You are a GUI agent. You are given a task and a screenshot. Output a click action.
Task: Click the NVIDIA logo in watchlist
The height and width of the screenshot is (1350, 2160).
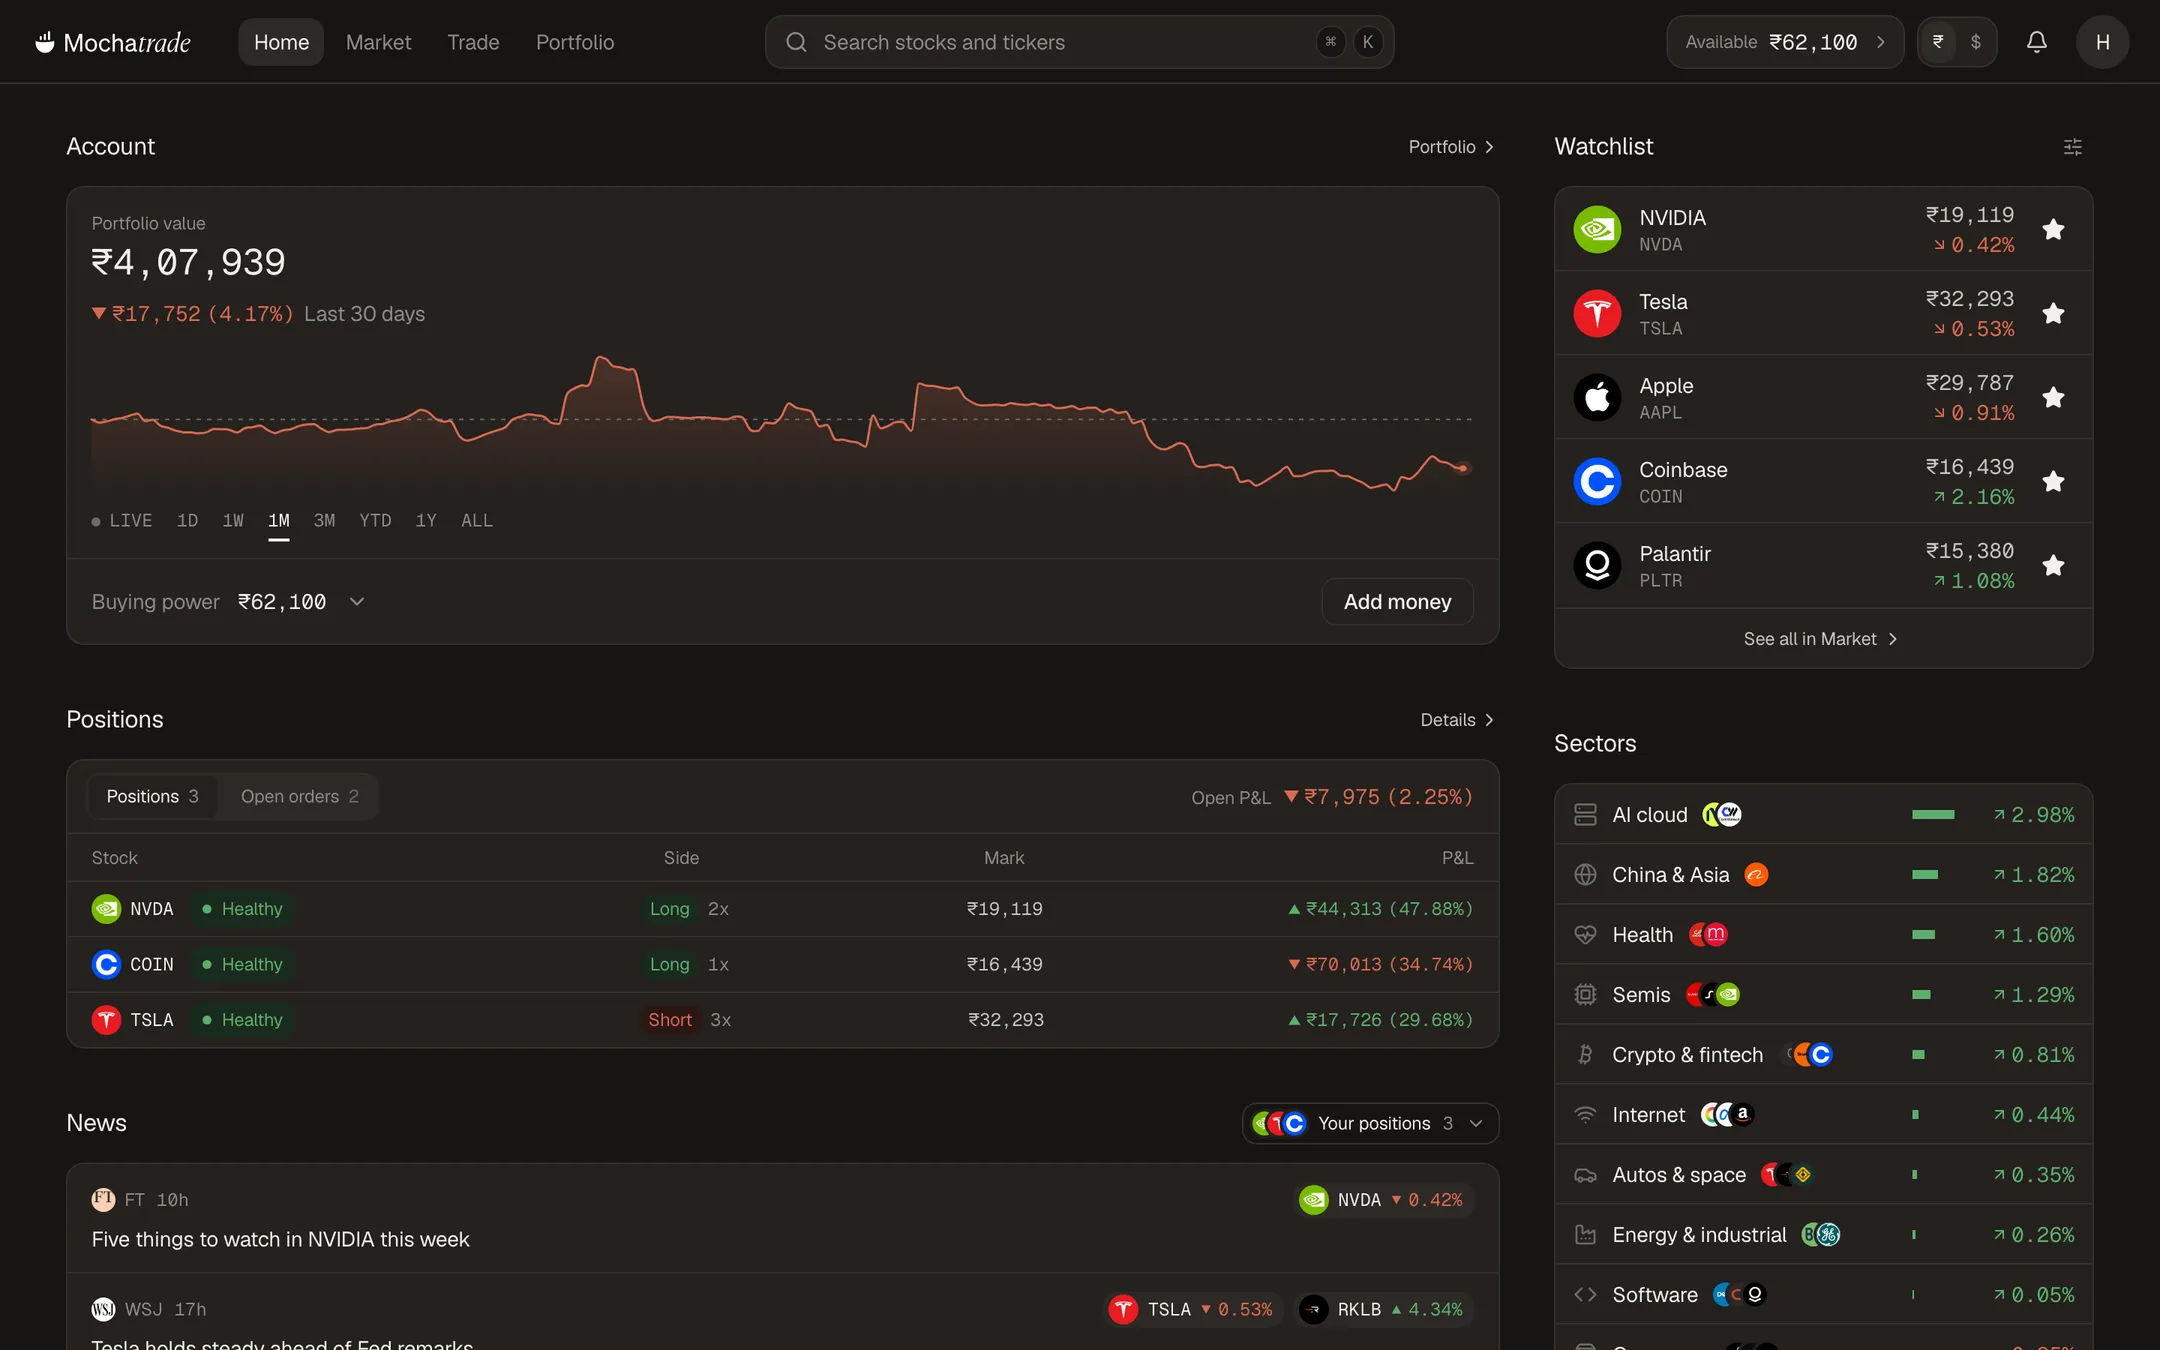[x=1597, y=230]
